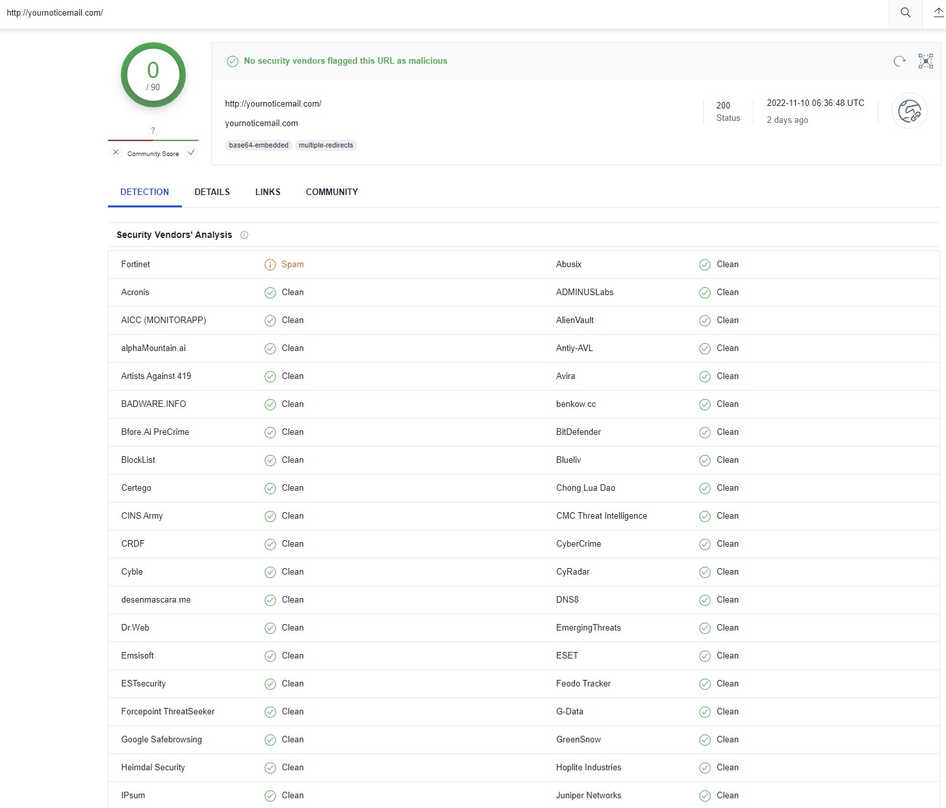Click the Antiy-AVL vendor name
Screen dimensions: 946x808
pyautogui.click(x=574, y=348)
